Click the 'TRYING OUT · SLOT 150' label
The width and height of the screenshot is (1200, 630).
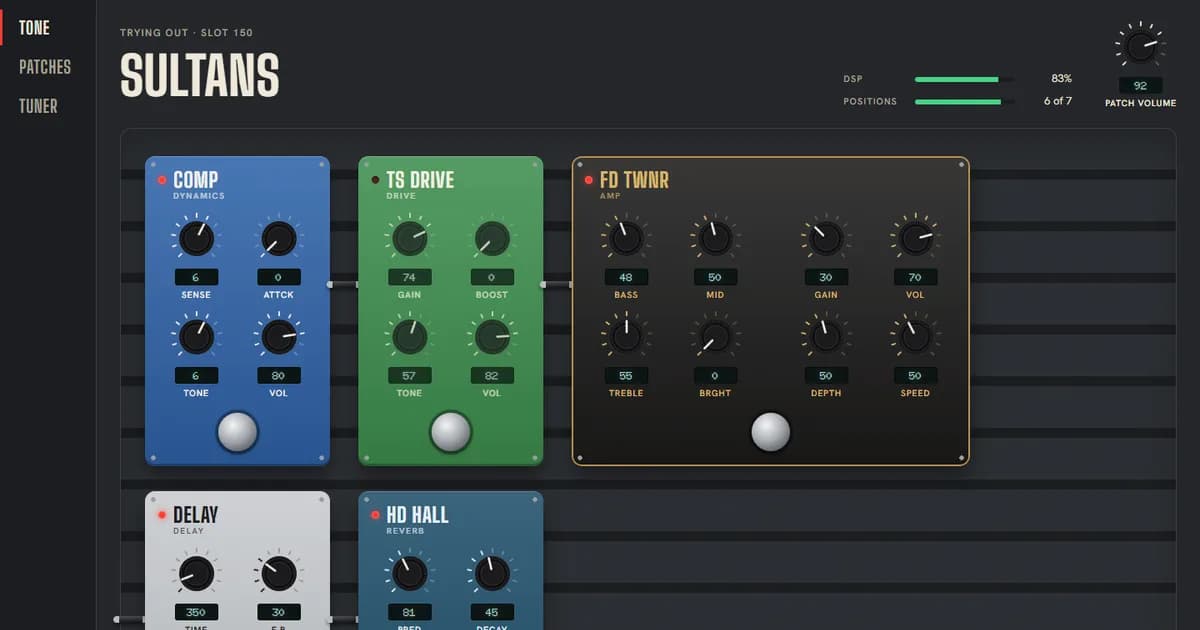pyautogui.click(x=186, y=33)
